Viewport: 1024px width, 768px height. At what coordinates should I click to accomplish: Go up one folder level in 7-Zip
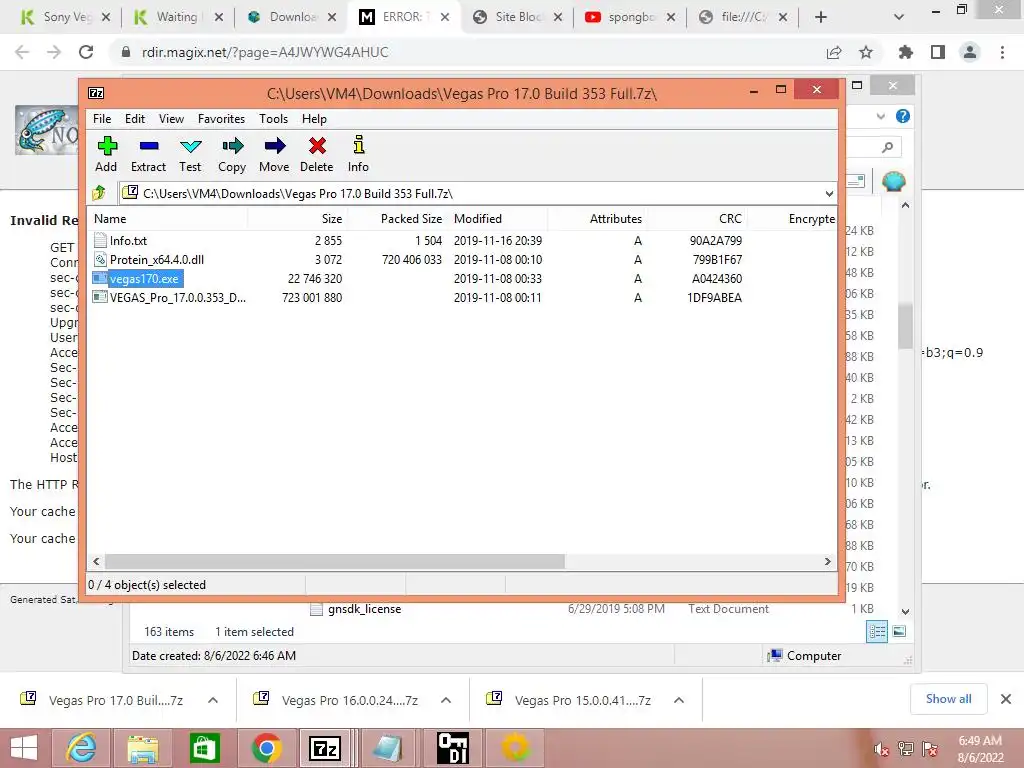pos(99,193)
